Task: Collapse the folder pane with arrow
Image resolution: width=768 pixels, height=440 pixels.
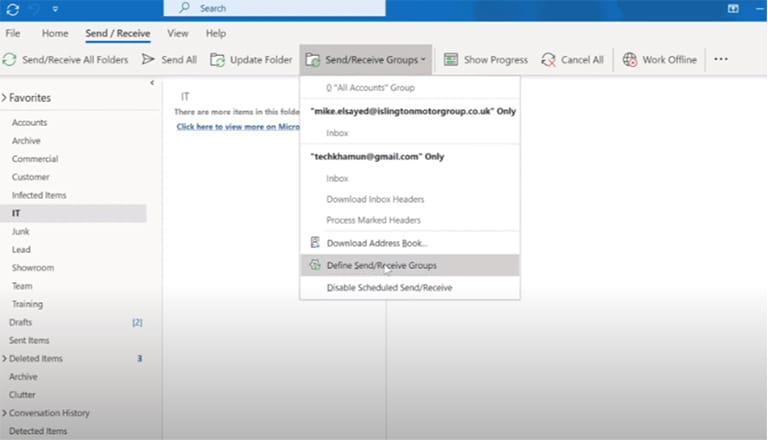Action: point(152,83)
